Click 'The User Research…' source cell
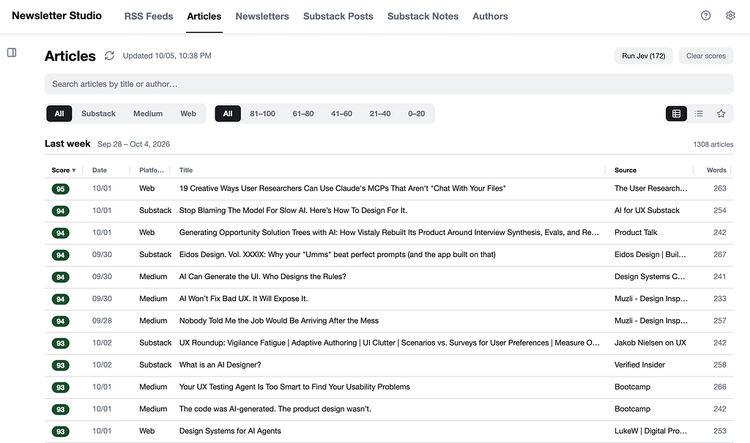This screenshot has height=443, width=750. tap(651, 188)
